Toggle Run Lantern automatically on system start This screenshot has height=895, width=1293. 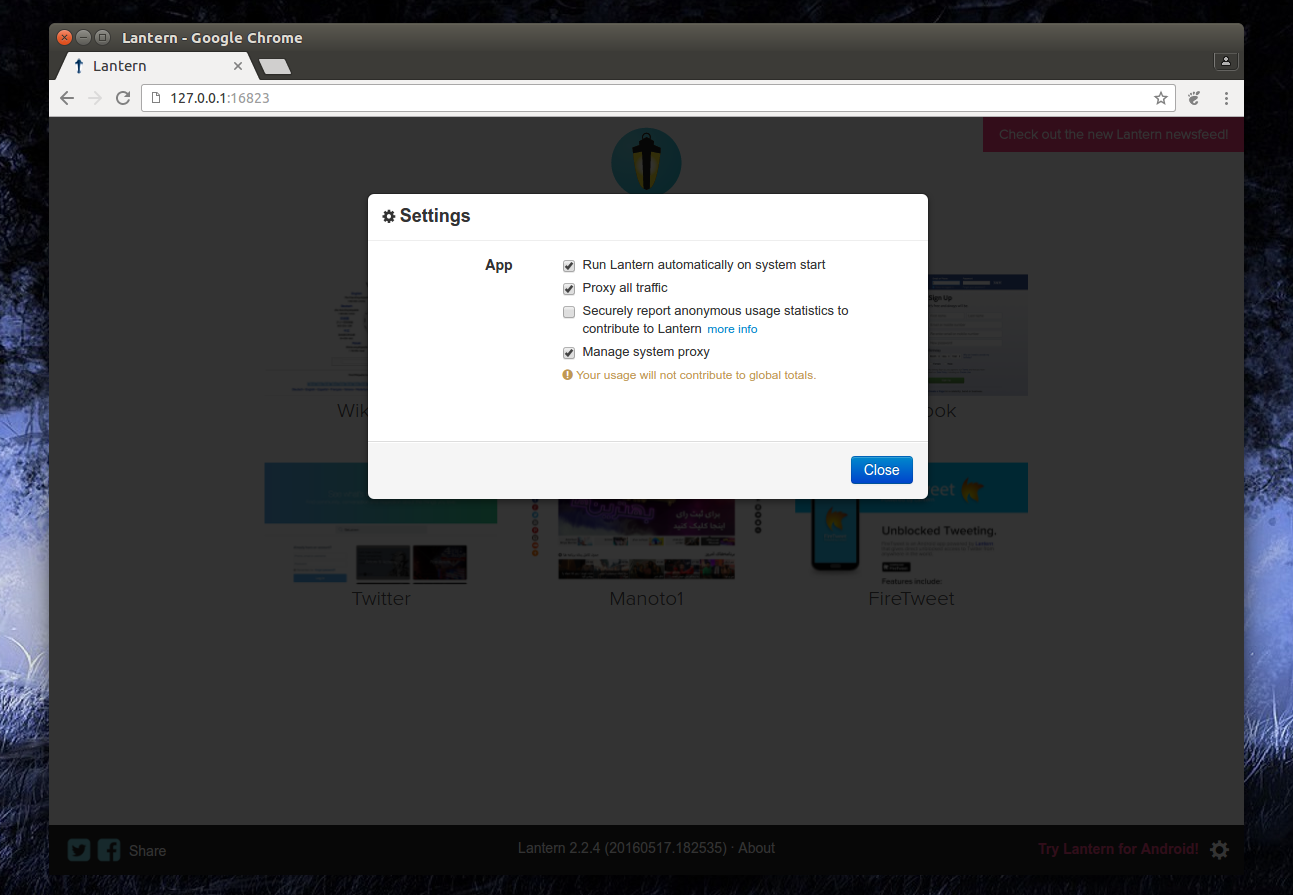click(x=569, y=266)
